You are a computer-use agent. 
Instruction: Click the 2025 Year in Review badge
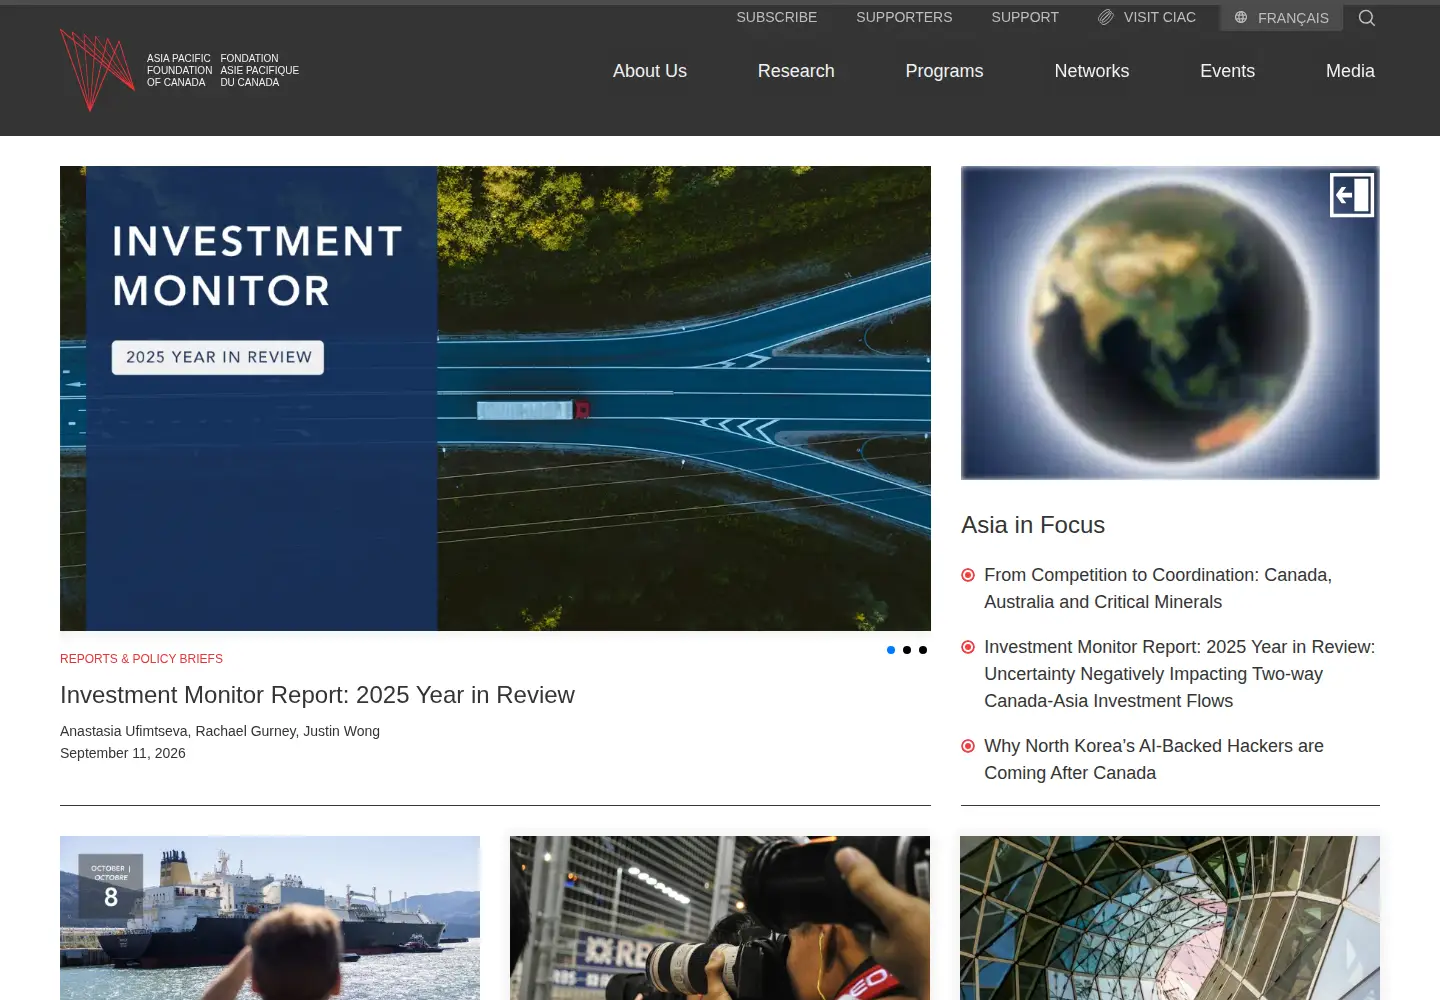(218, 357)
